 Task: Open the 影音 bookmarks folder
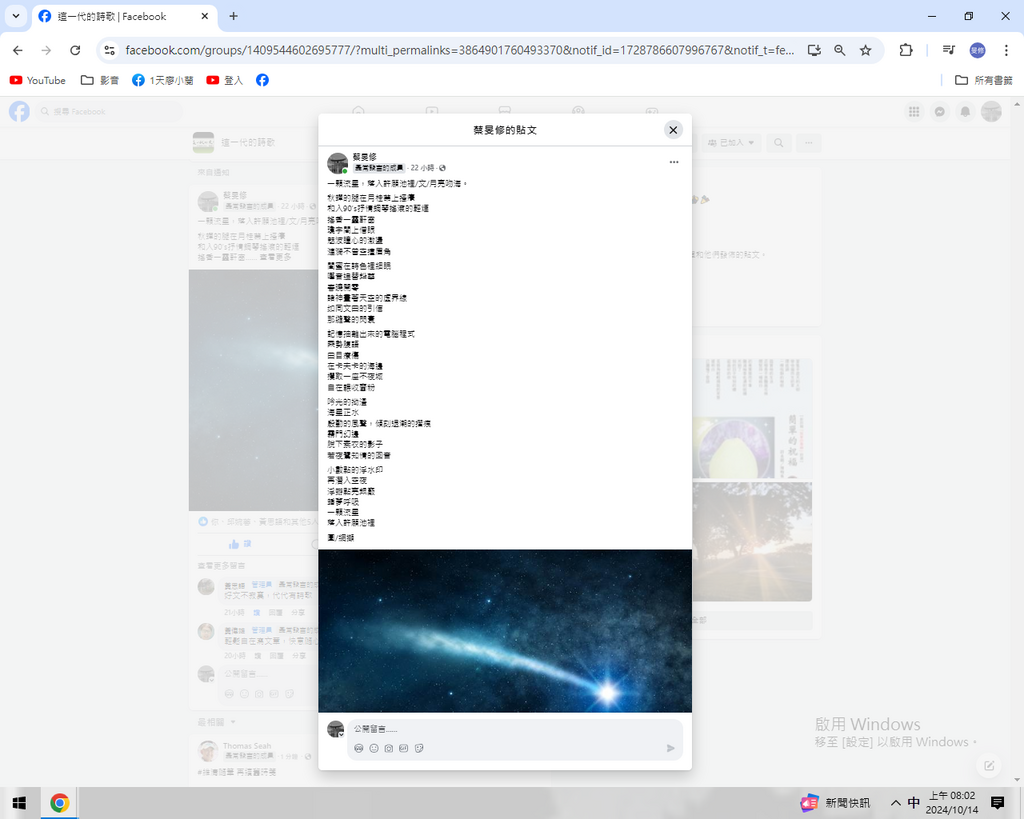[x=100, y=80]
